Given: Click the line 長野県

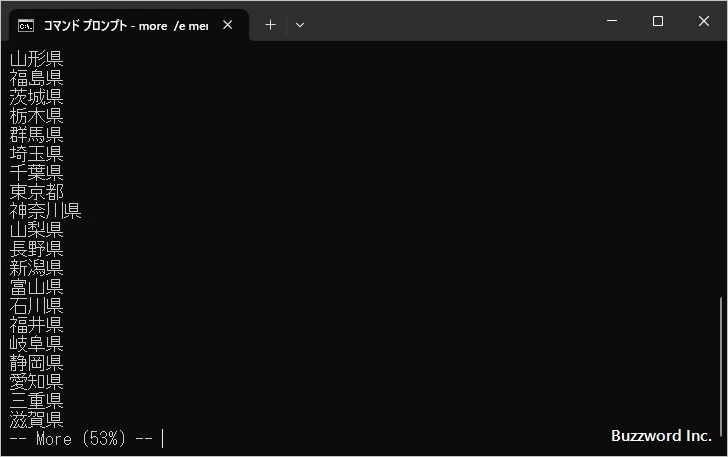Looking at the screenshot, I should (36, 249).
